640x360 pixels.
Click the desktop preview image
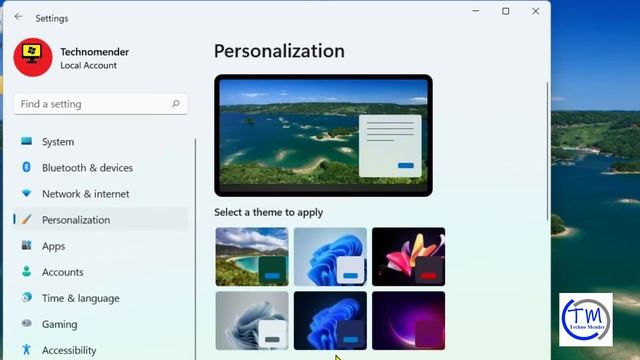pos(323,136)
